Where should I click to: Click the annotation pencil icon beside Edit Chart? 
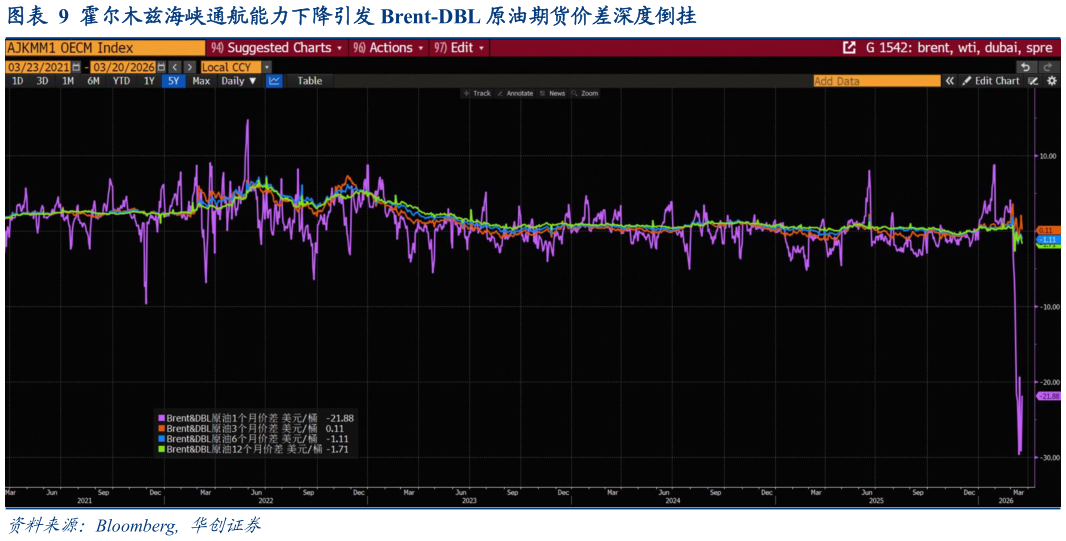pos(1033,81)
